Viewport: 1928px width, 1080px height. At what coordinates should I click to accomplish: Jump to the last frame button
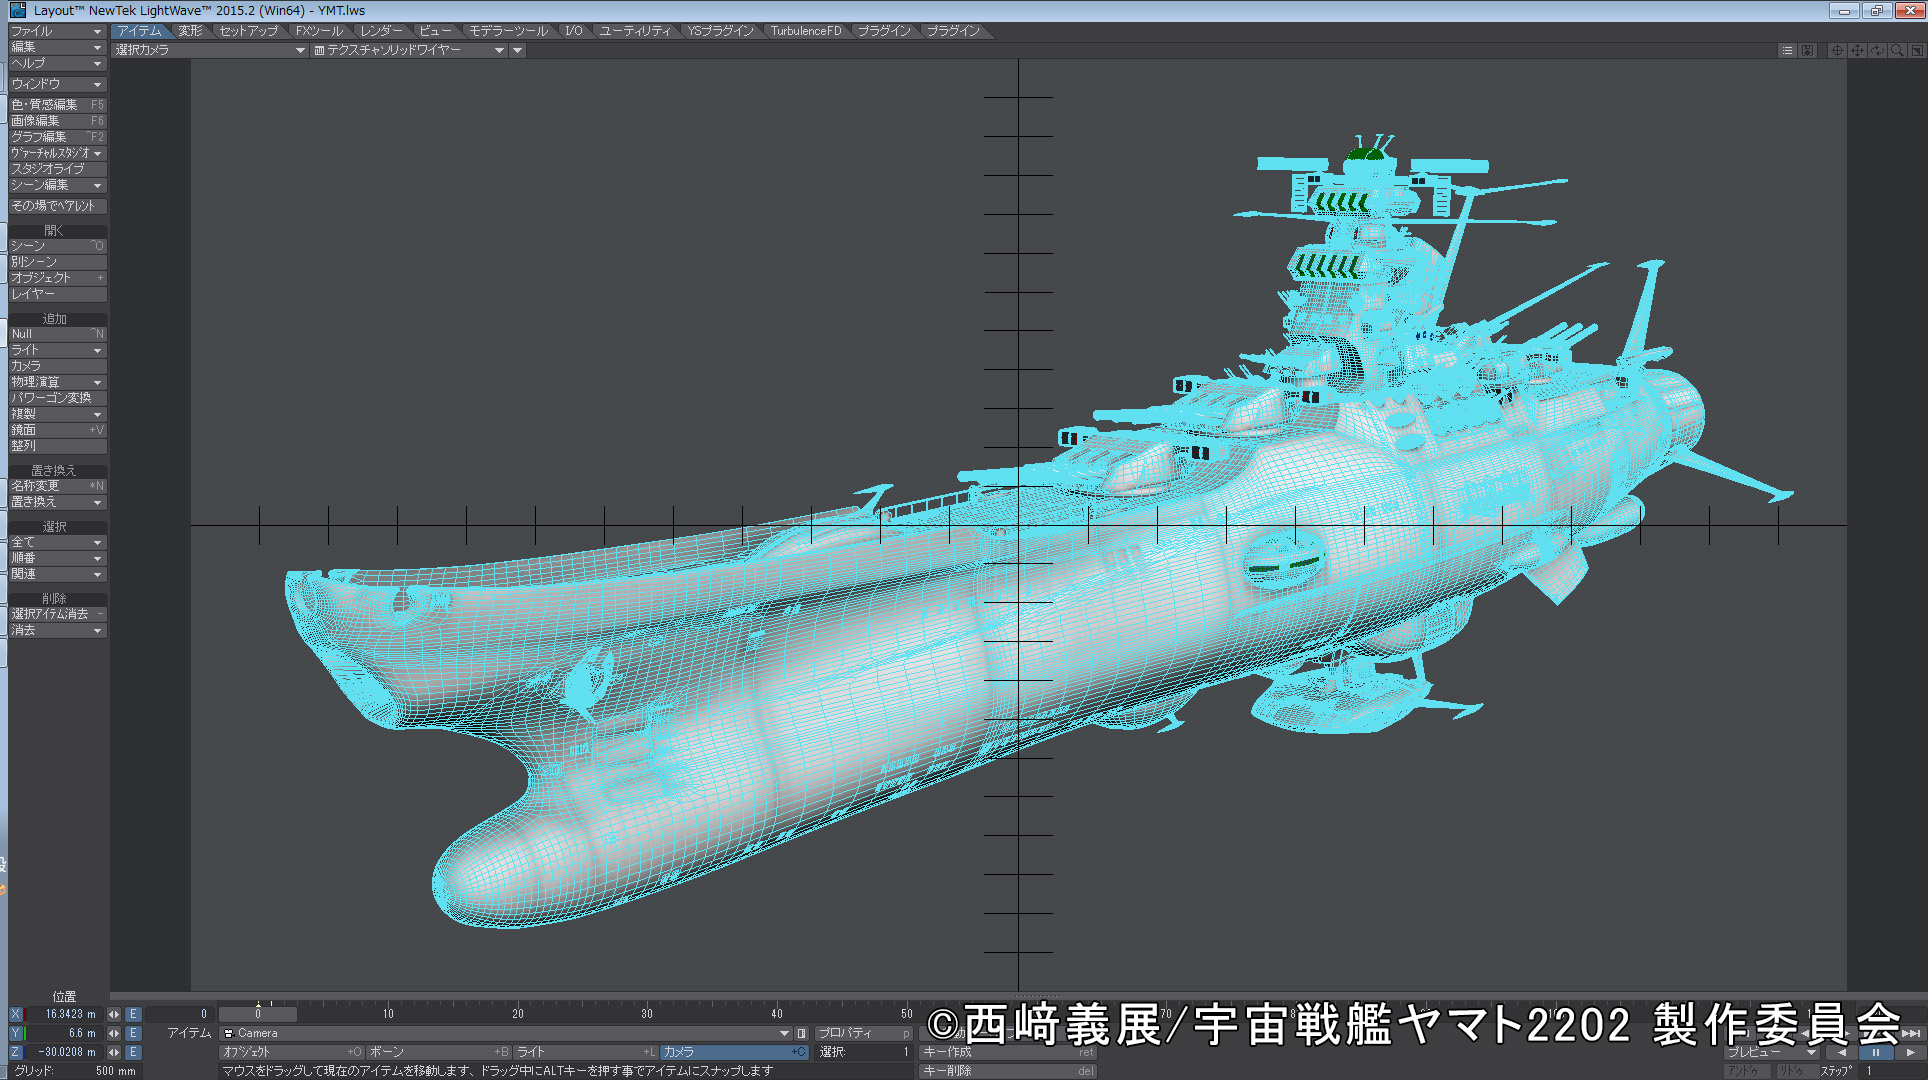tap(1911, 1033)
